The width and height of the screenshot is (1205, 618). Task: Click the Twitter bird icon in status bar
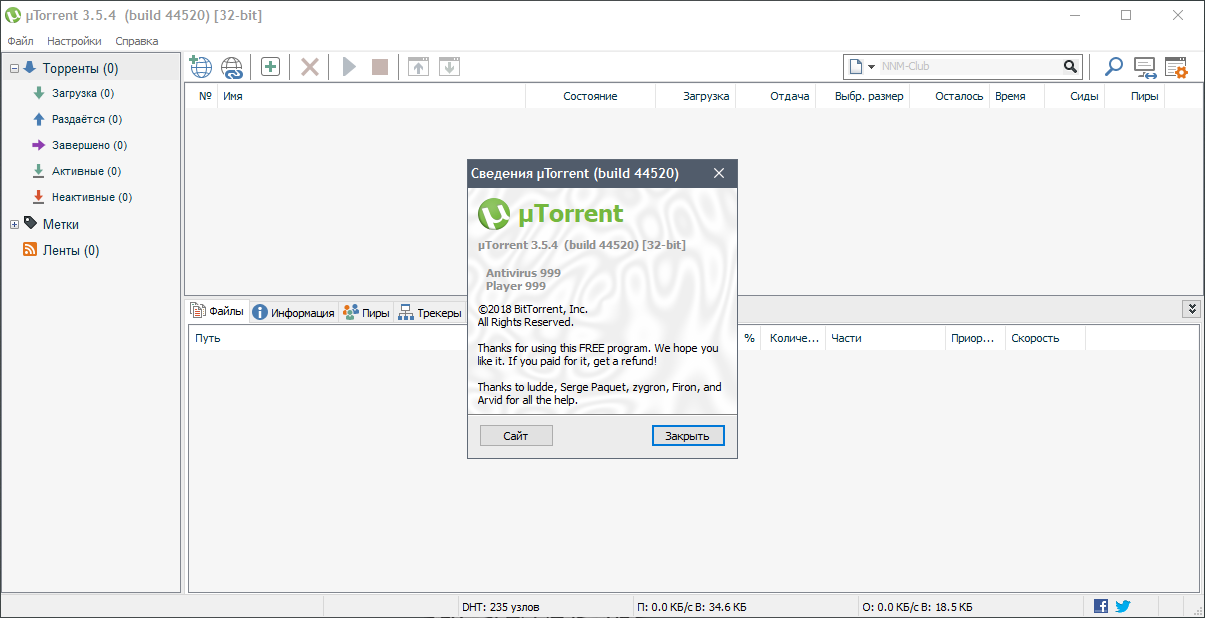point(1123,606)
